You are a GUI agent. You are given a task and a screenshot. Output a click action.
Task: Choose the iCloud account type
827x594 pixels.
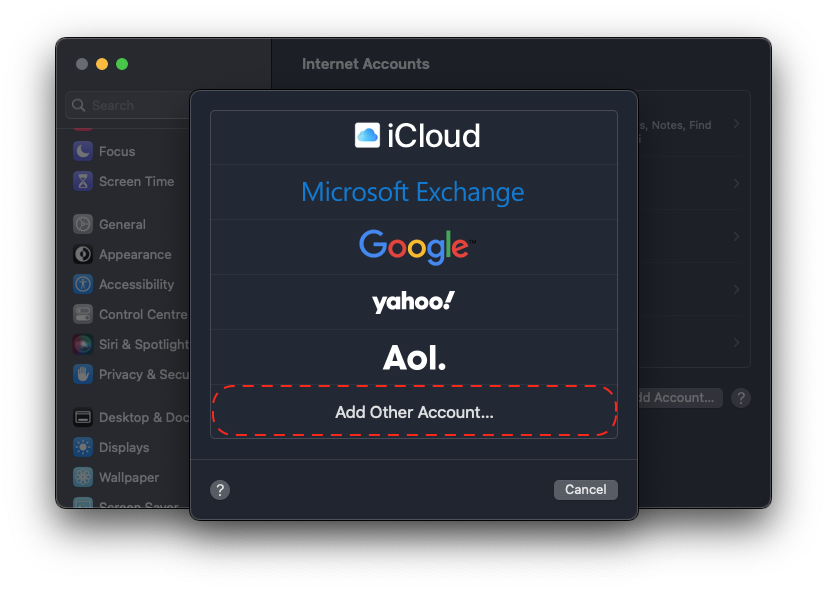tap(414, 137)
